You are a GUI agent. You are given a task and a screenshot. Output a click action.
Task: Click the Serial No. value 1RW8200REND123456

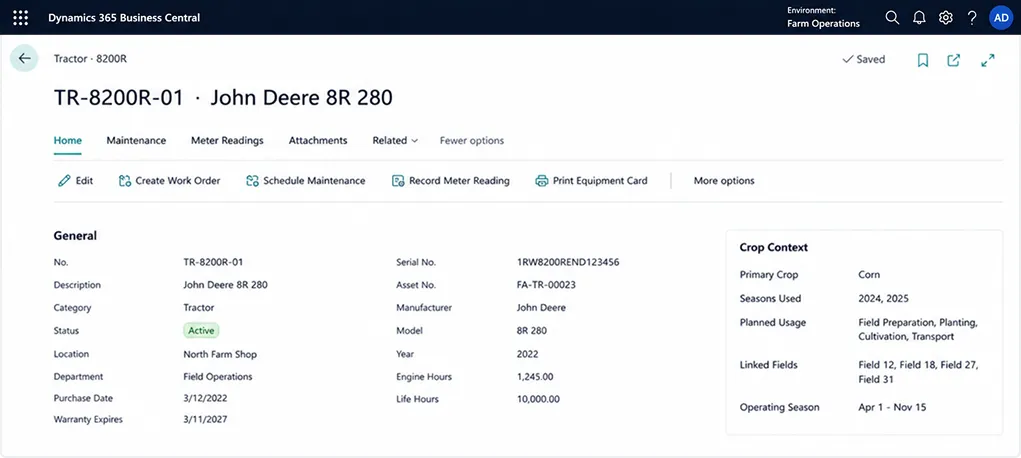coord(568,262)
